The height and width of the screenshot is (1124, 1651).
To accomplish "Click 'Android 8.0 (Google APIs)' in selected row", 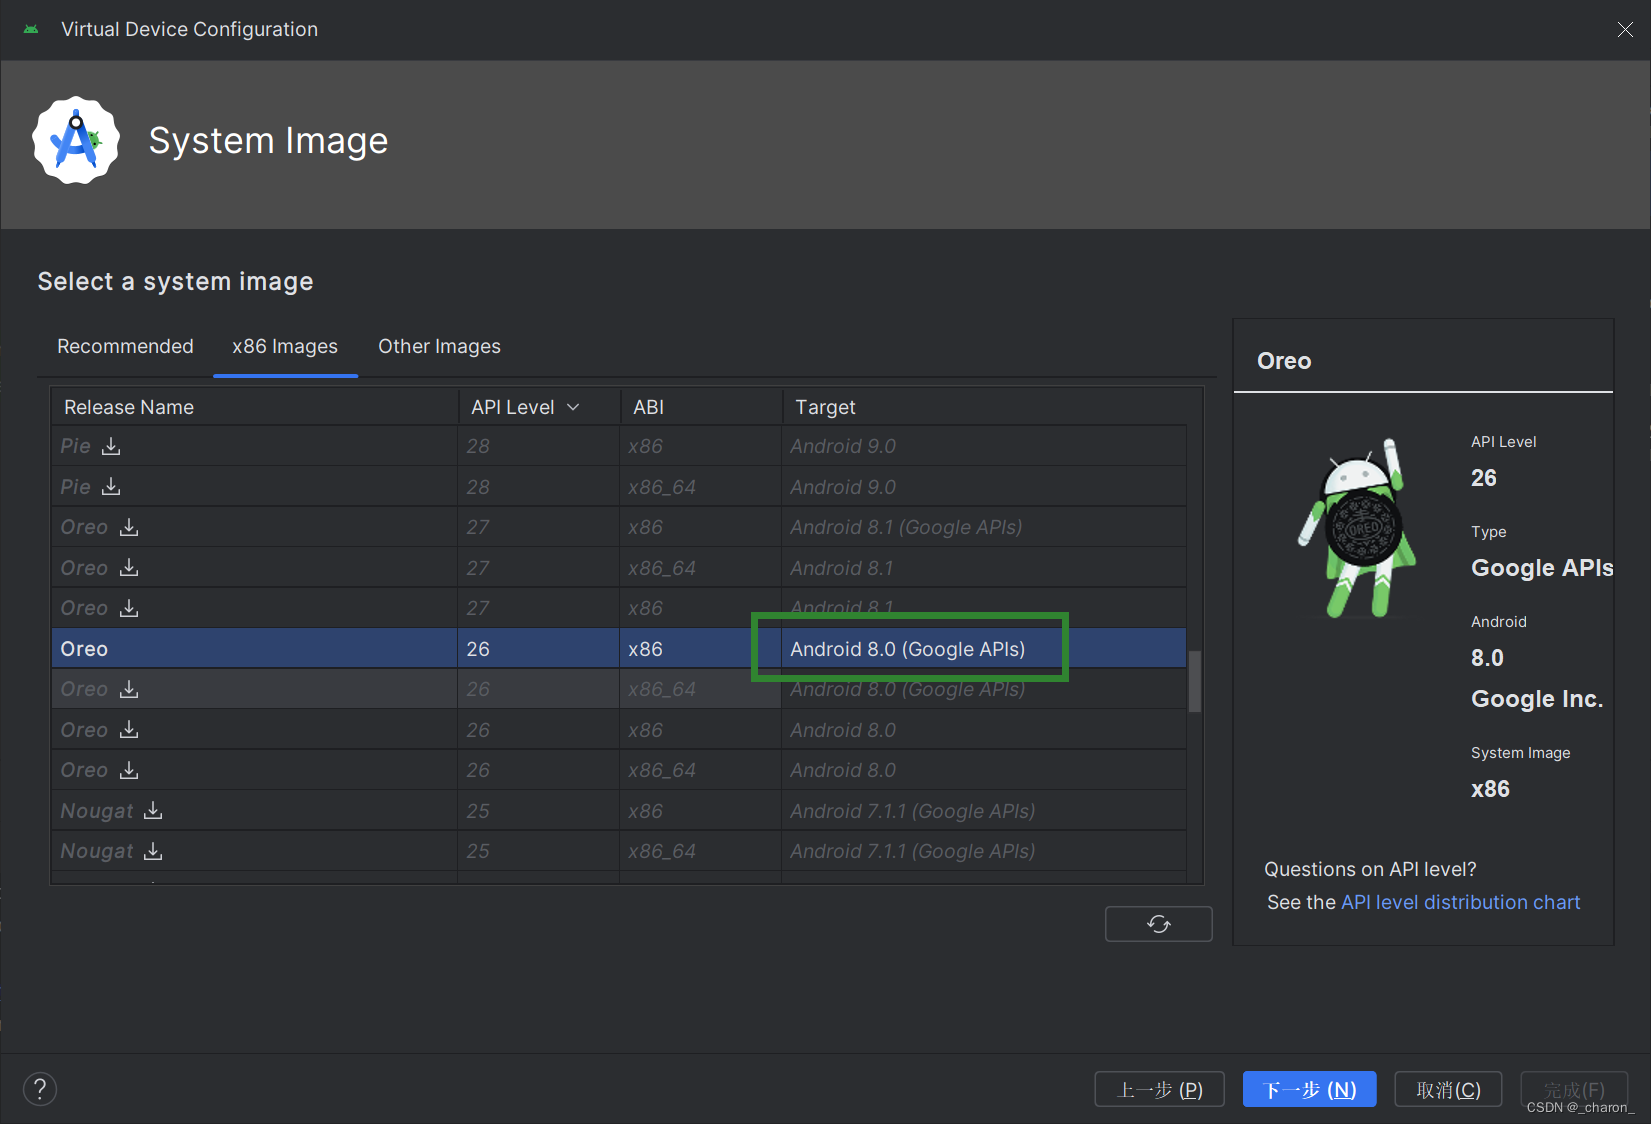I will pos(907,649).
